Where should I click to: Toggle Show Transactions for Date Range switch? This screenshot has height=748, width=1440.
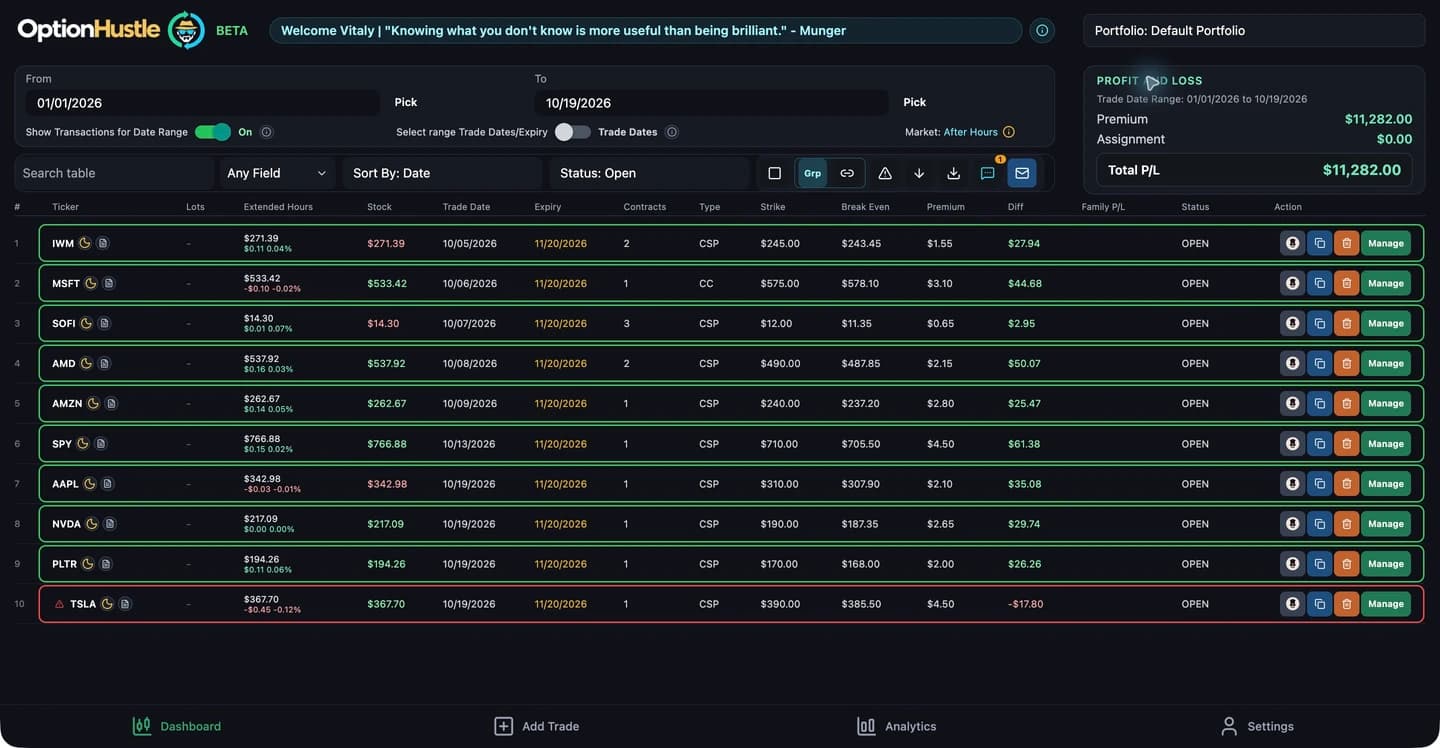pos(212,132)
